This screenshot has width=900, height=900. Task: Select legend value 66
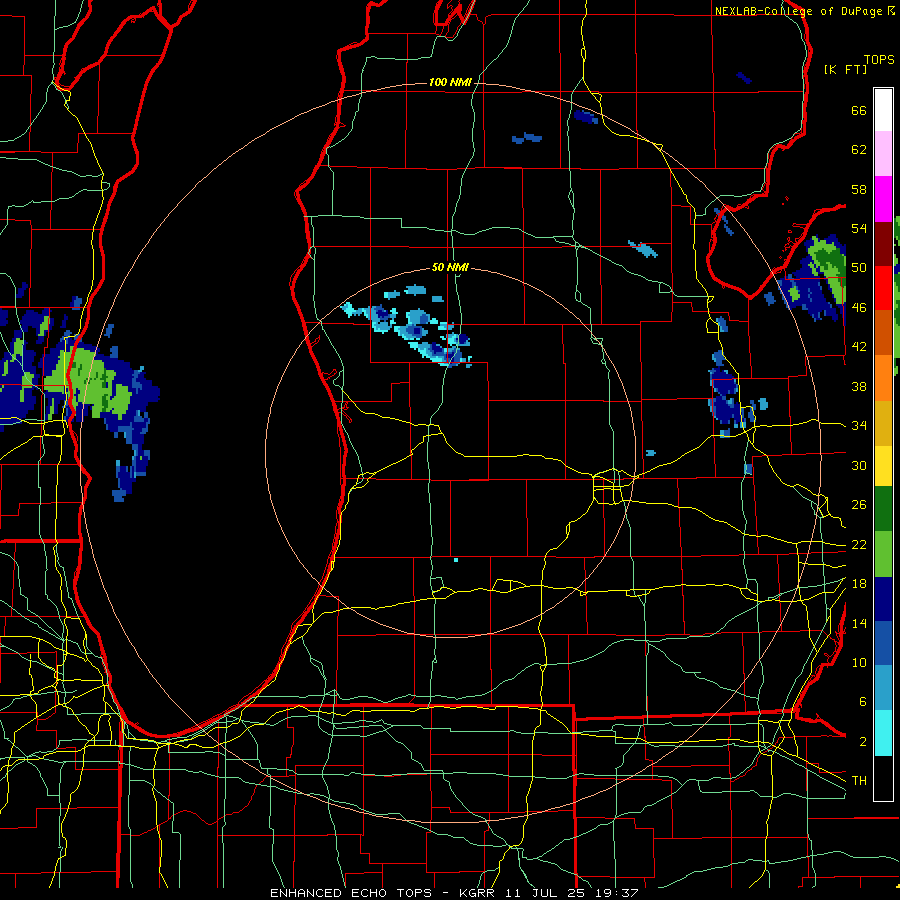tap(859, 111)
